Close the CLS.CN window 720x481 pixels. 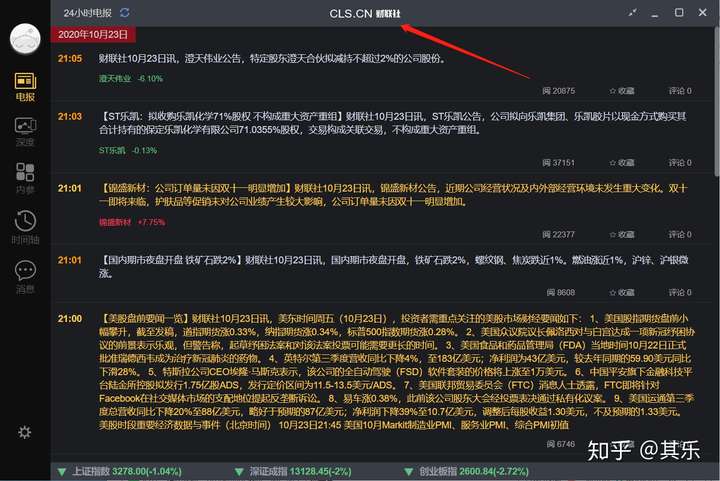pos(703,12)
